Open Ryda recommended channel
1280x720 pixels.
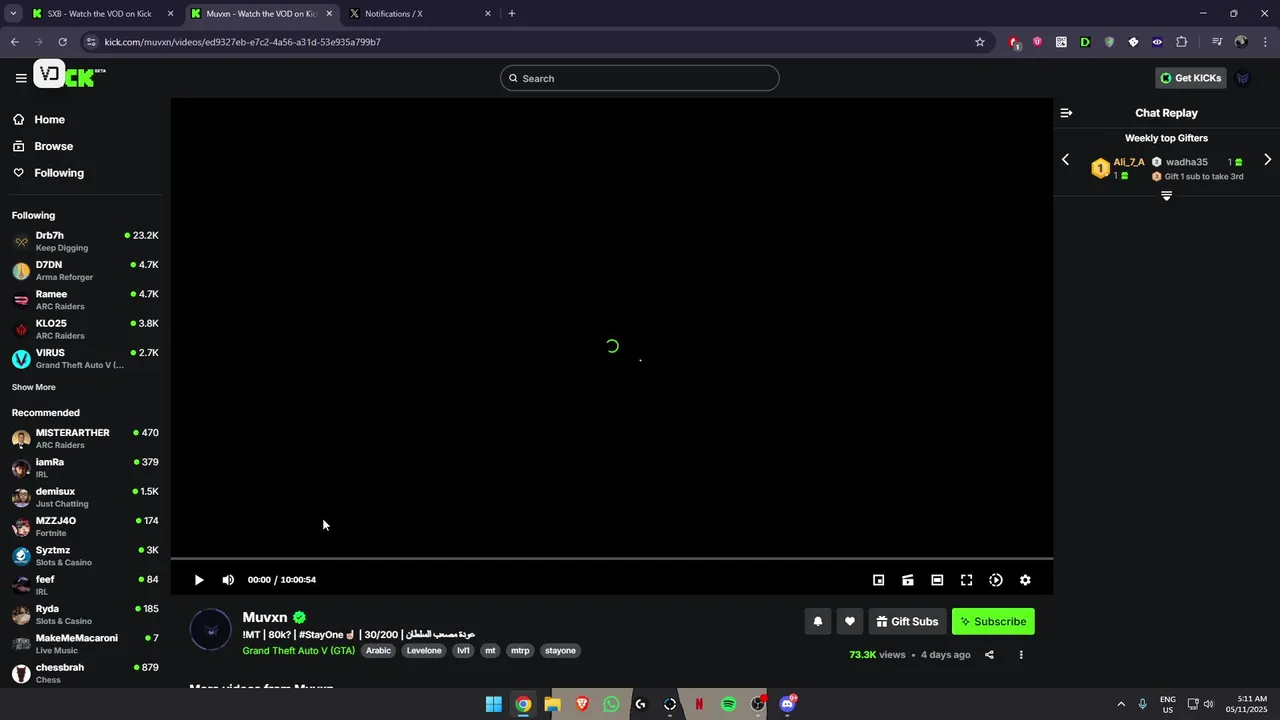tap(85, 614)
